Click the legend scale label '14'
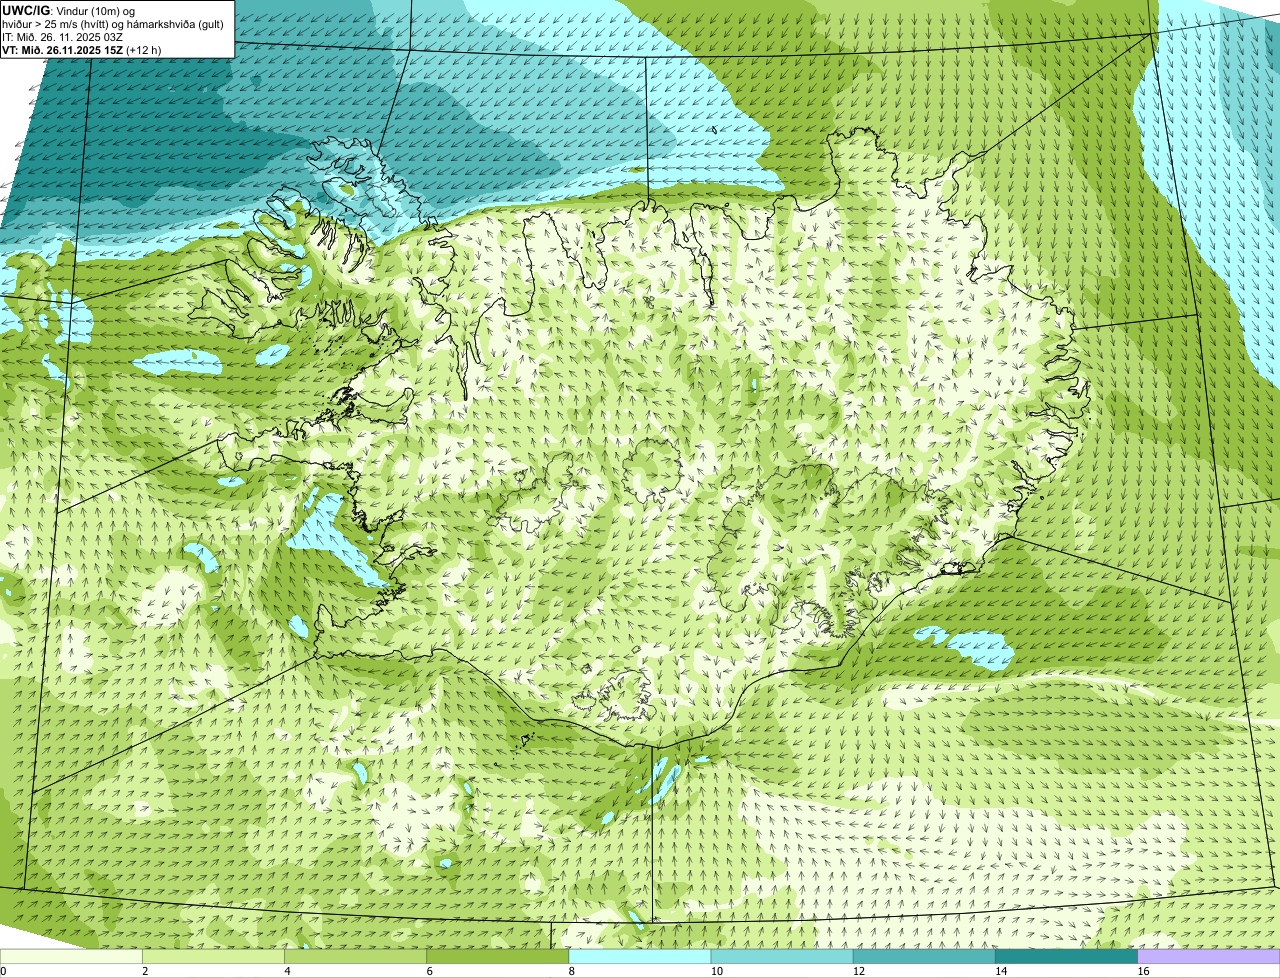 pos(1001,971)
